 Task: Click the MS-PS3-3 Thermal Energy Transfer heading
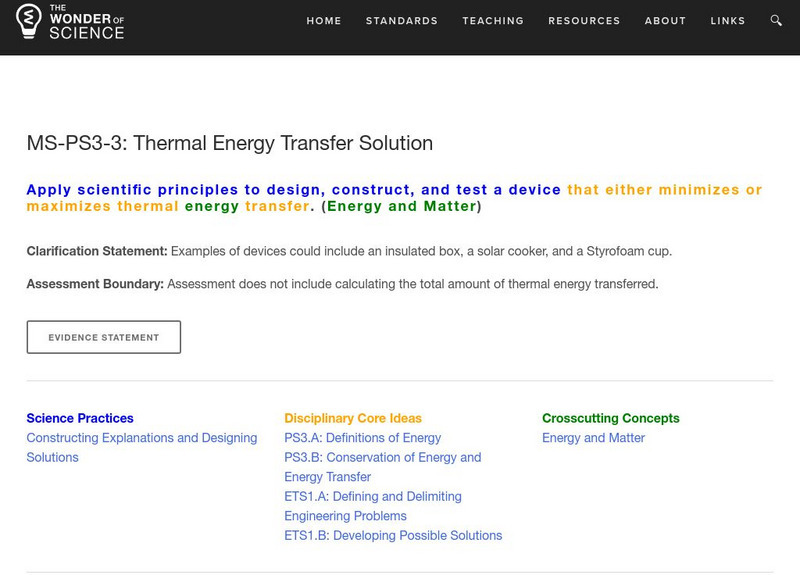point(229,143)
